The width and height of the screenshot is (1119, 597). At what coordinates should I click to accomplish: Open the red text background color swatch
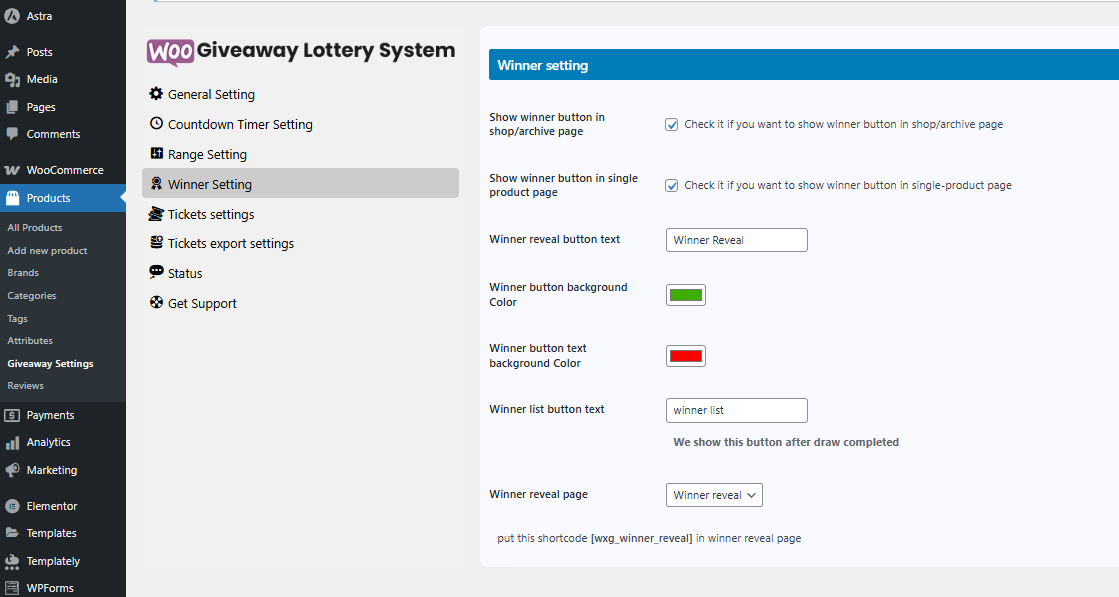pyautogui.click(x=686, y=356)
